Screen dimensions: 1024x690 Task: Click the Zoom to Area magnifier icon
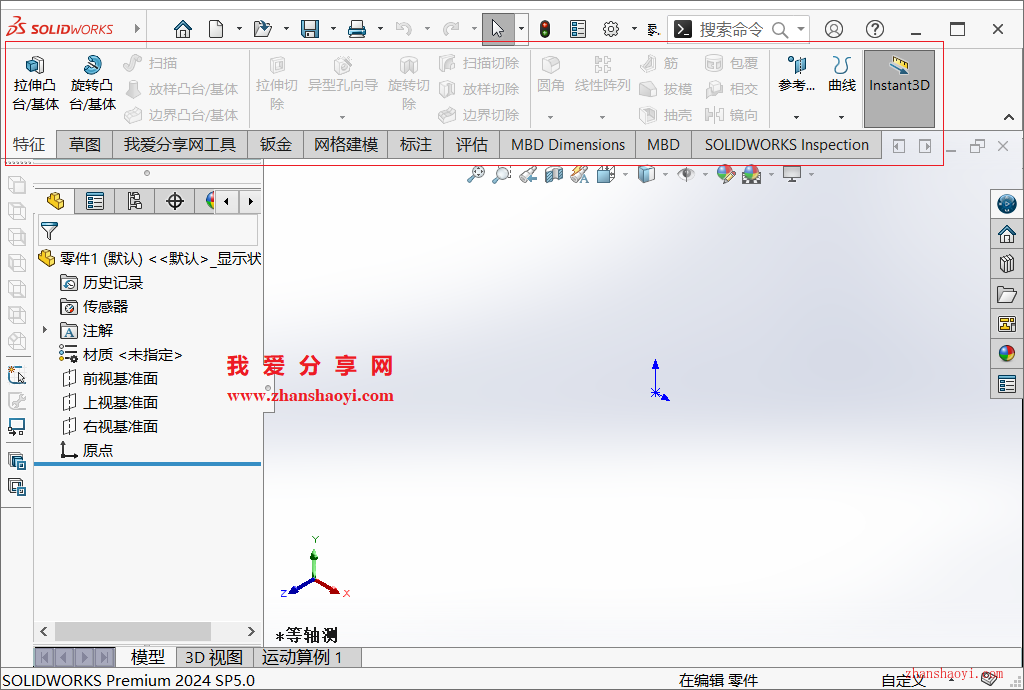point(501,174)
